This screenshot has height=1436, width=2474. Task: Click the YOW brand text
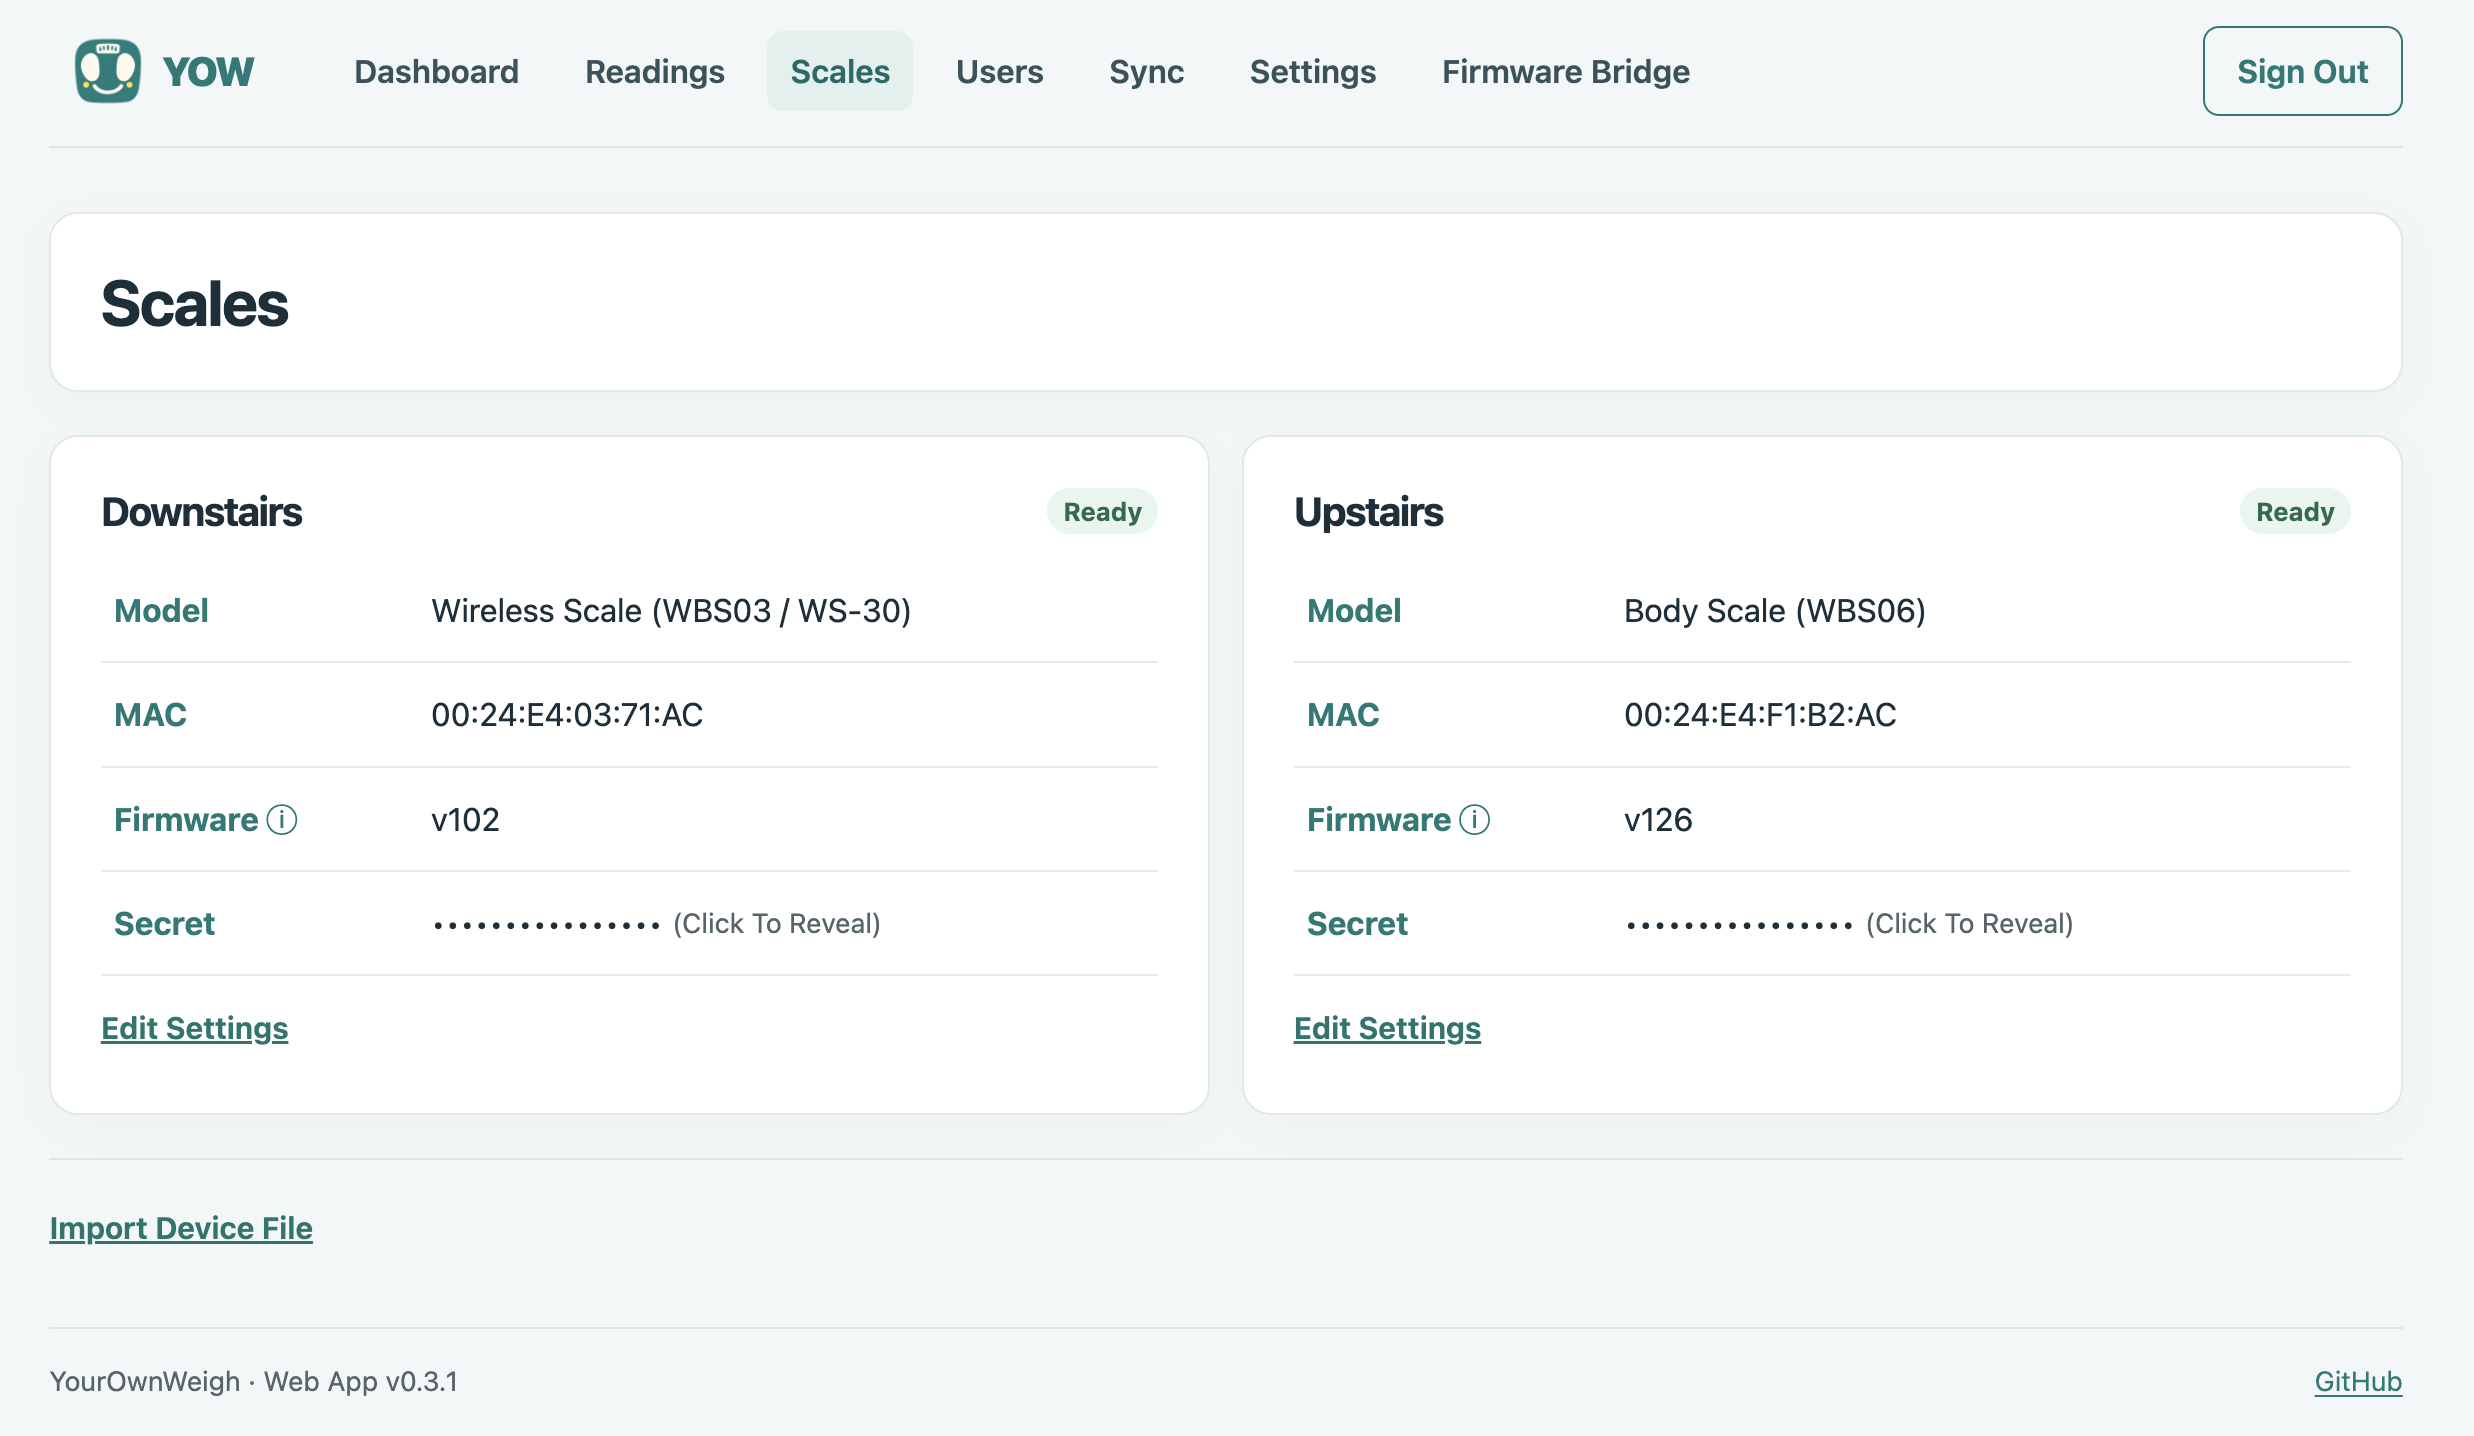(208, 71)
